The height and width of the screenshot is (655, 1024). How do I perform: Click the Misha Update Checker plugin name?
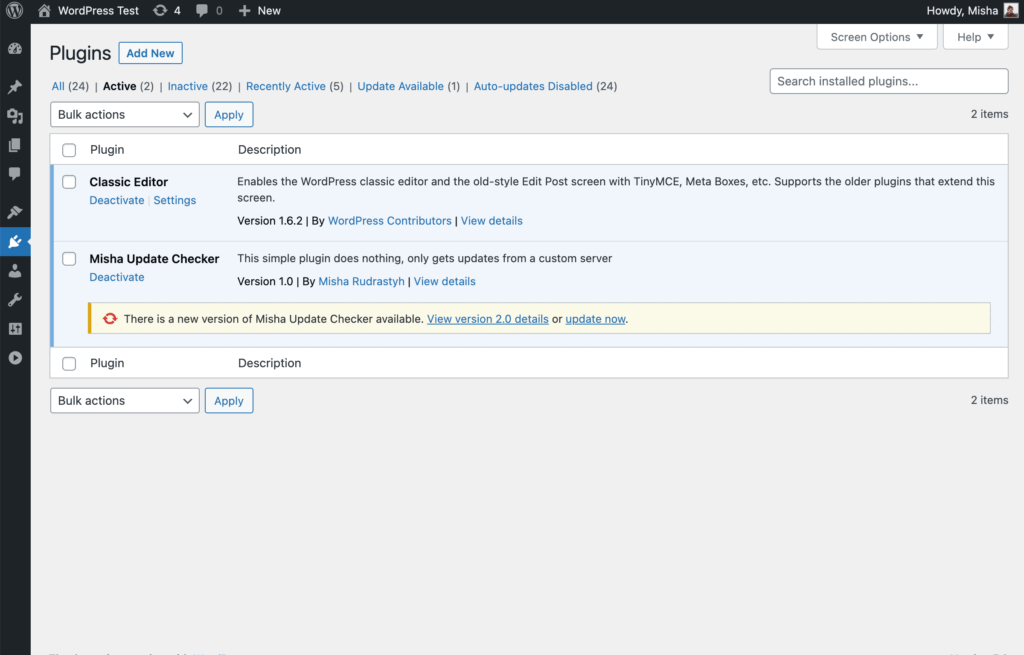point(154,259)
